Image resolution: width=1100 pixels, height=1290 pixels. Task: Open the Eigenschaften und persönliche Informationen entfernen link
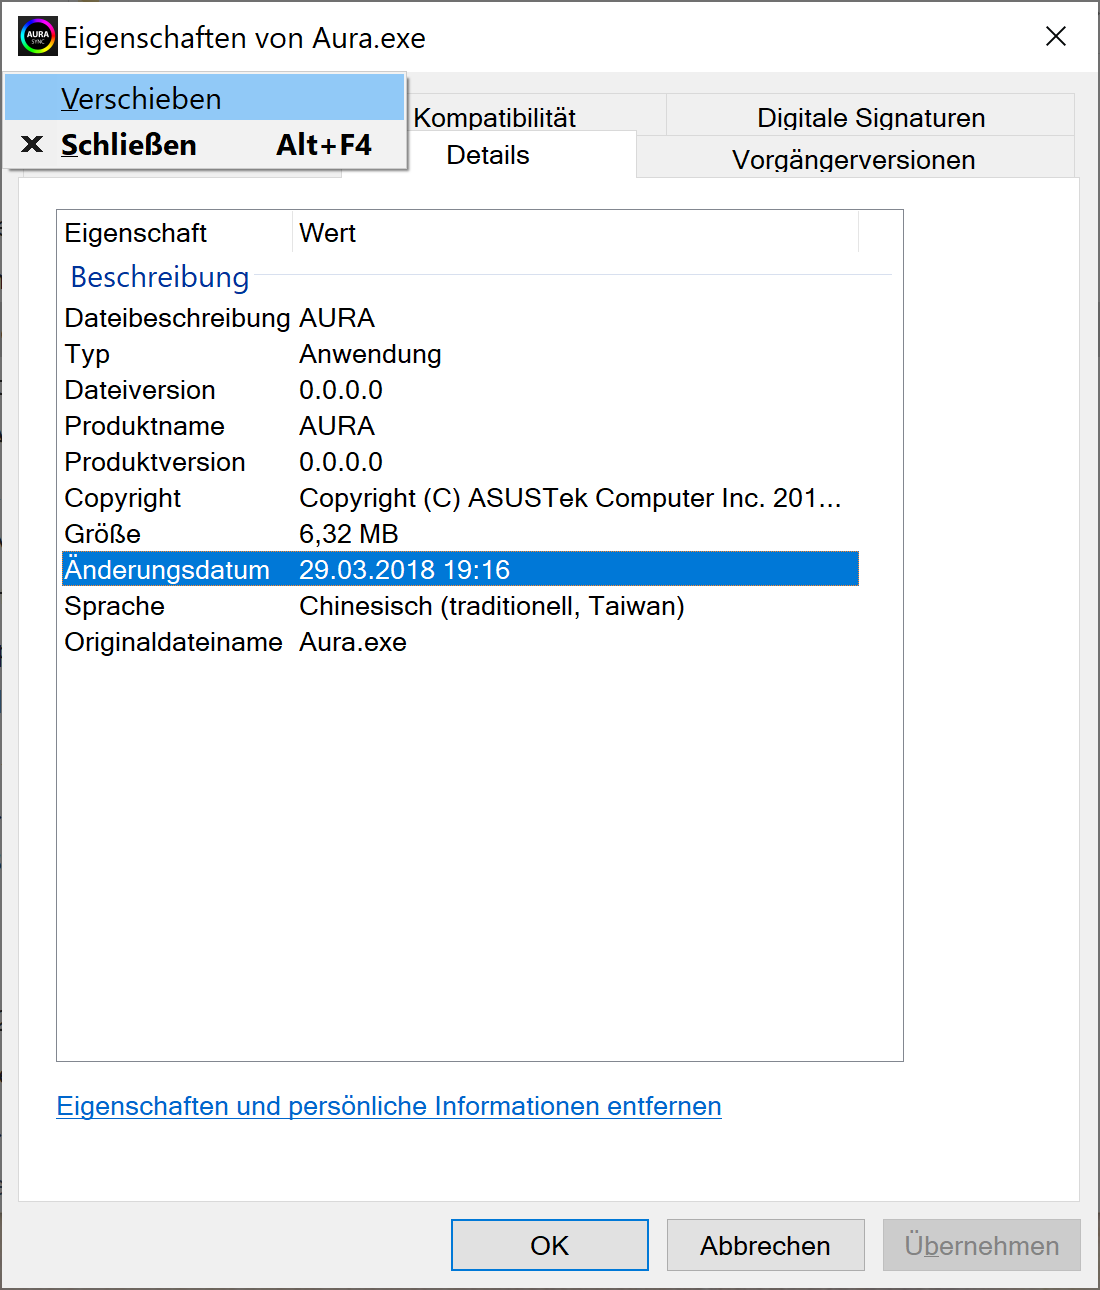pyautogui.click(x=389, y=1106)
